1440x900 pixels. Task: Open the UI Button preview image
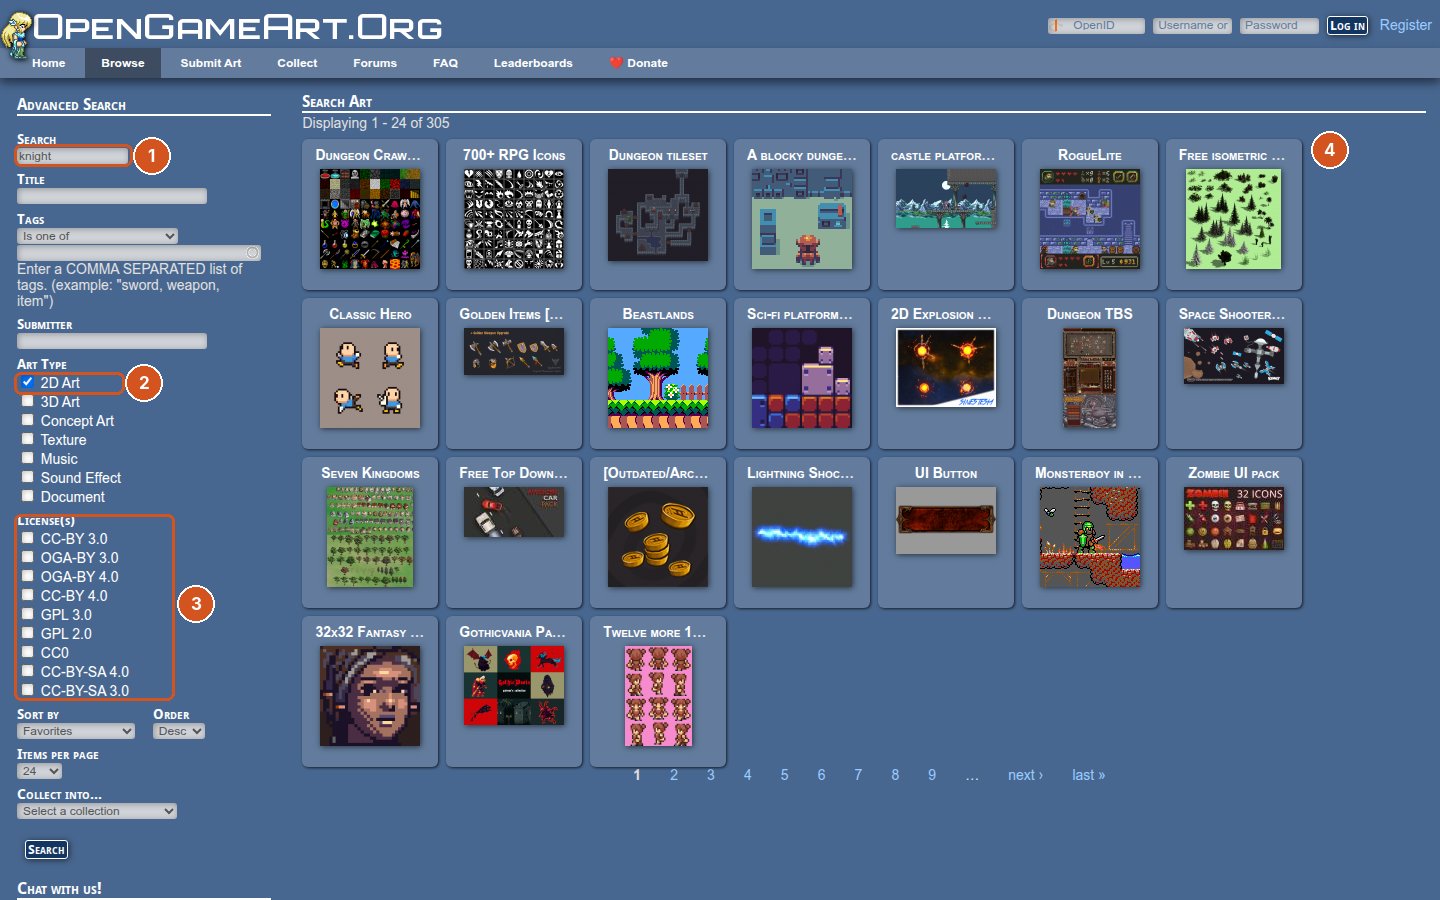click(946, 520)
